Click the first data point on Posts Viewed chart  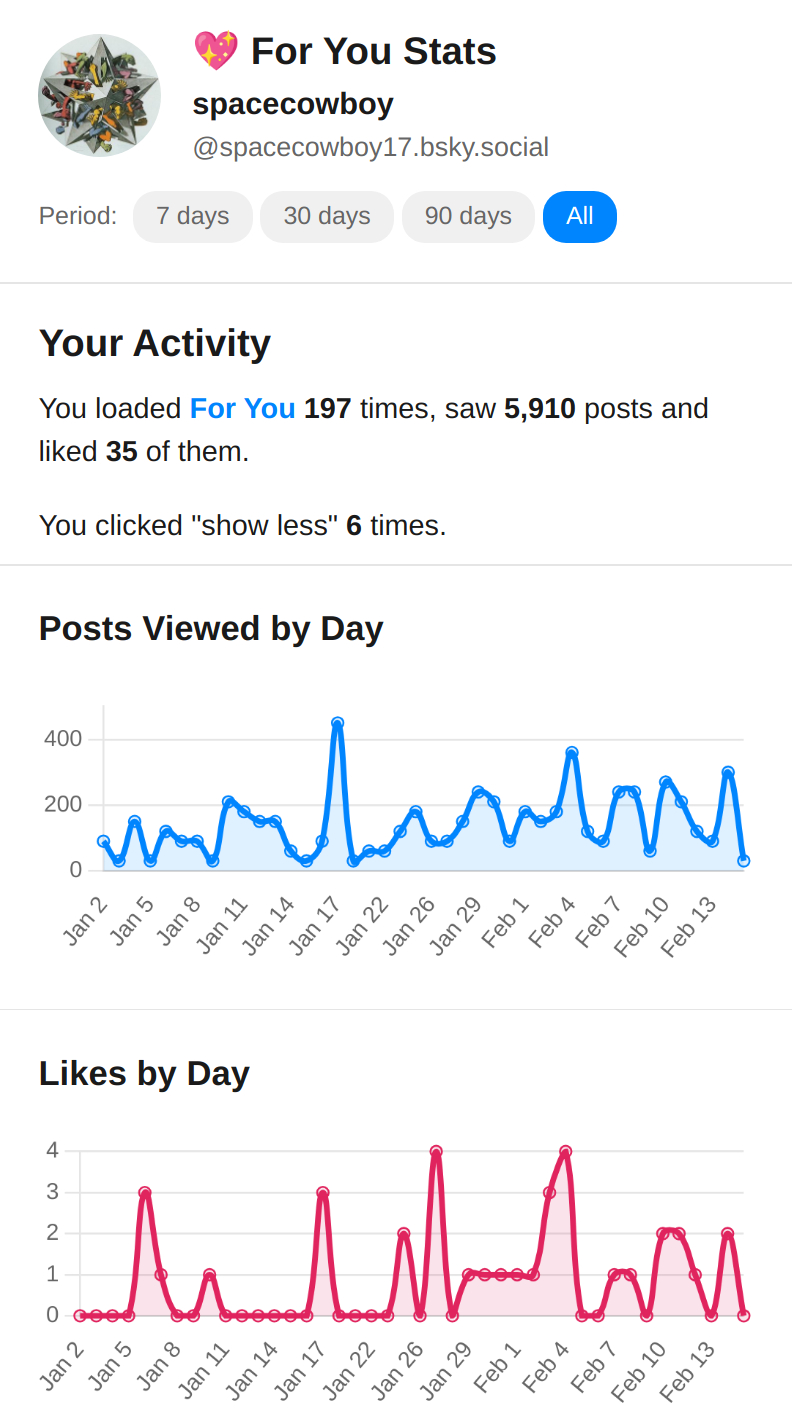pos(103,842)
